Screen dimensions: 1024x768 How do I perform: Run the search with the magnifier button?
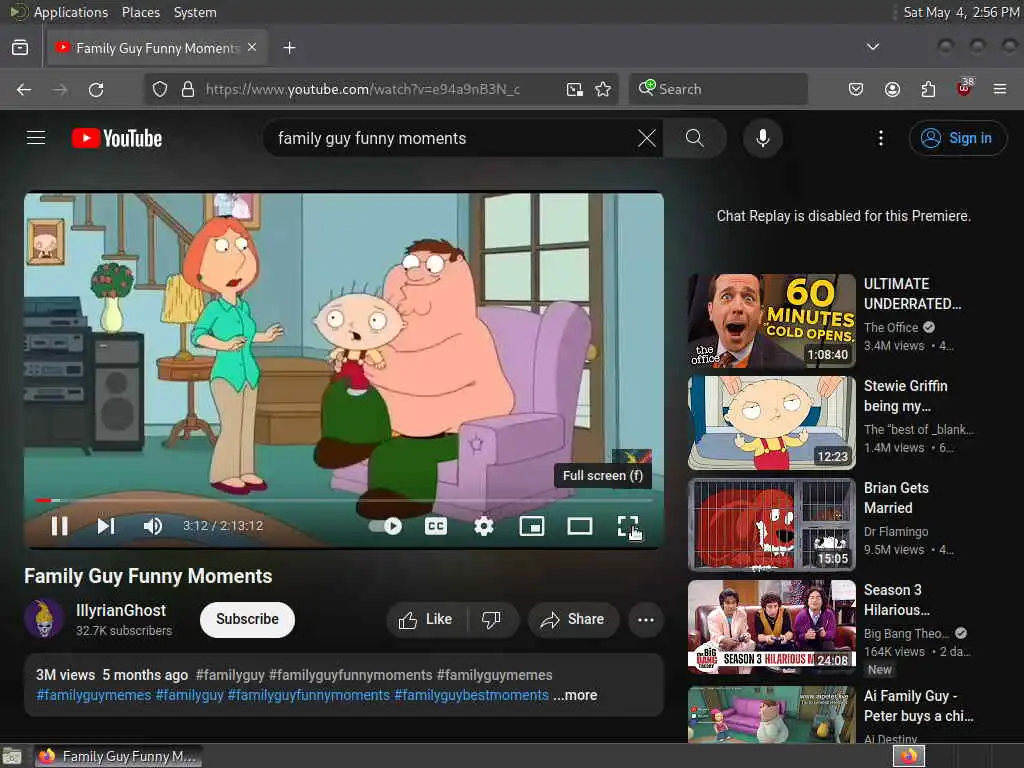[x=694, y=138]
